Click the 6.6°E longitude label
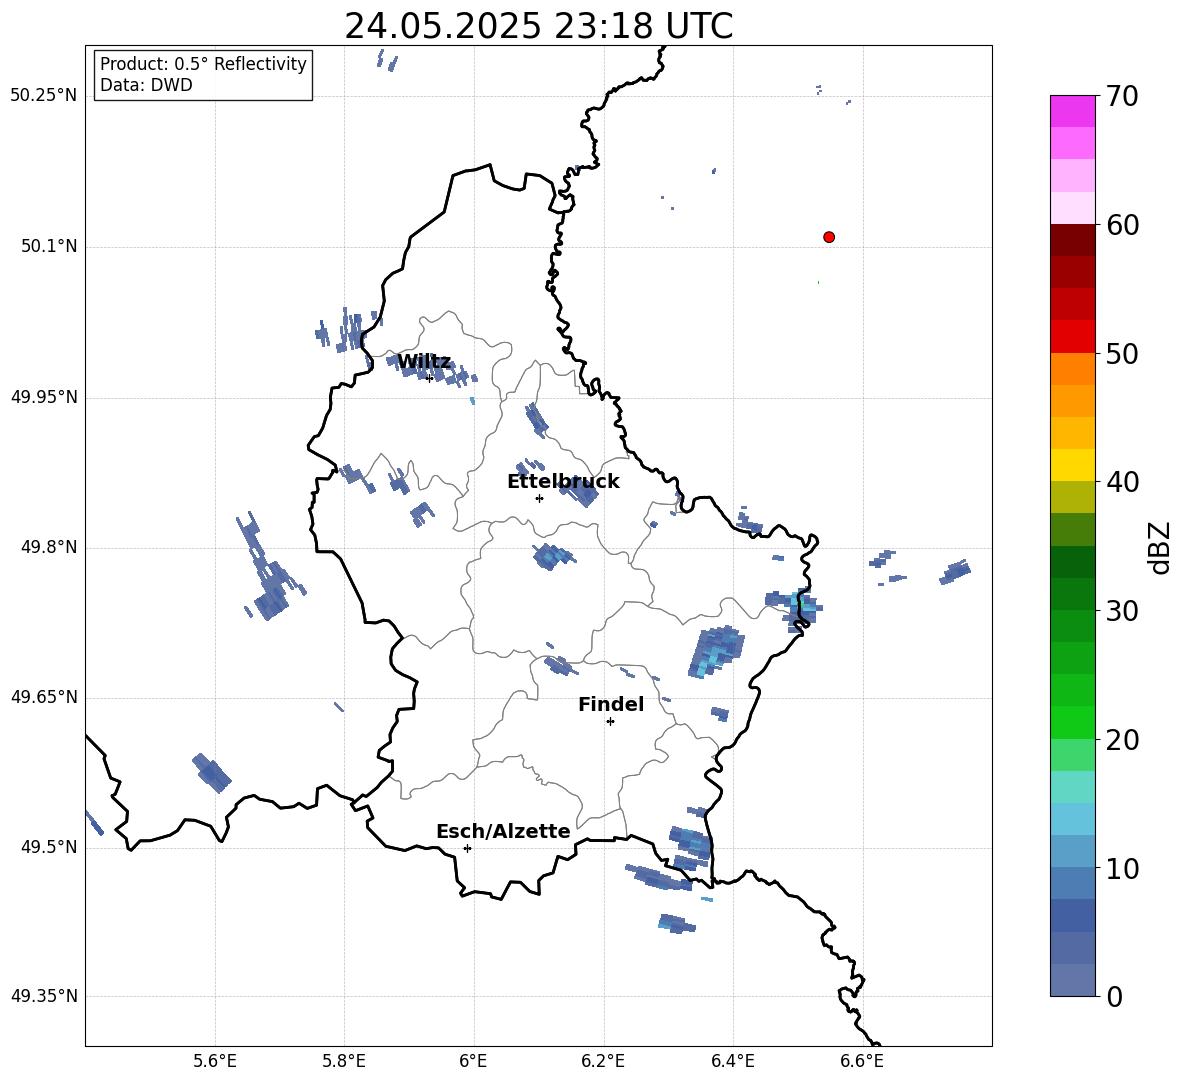The width and height of the screenshot is (1184, 1081). pos(862,1061)
